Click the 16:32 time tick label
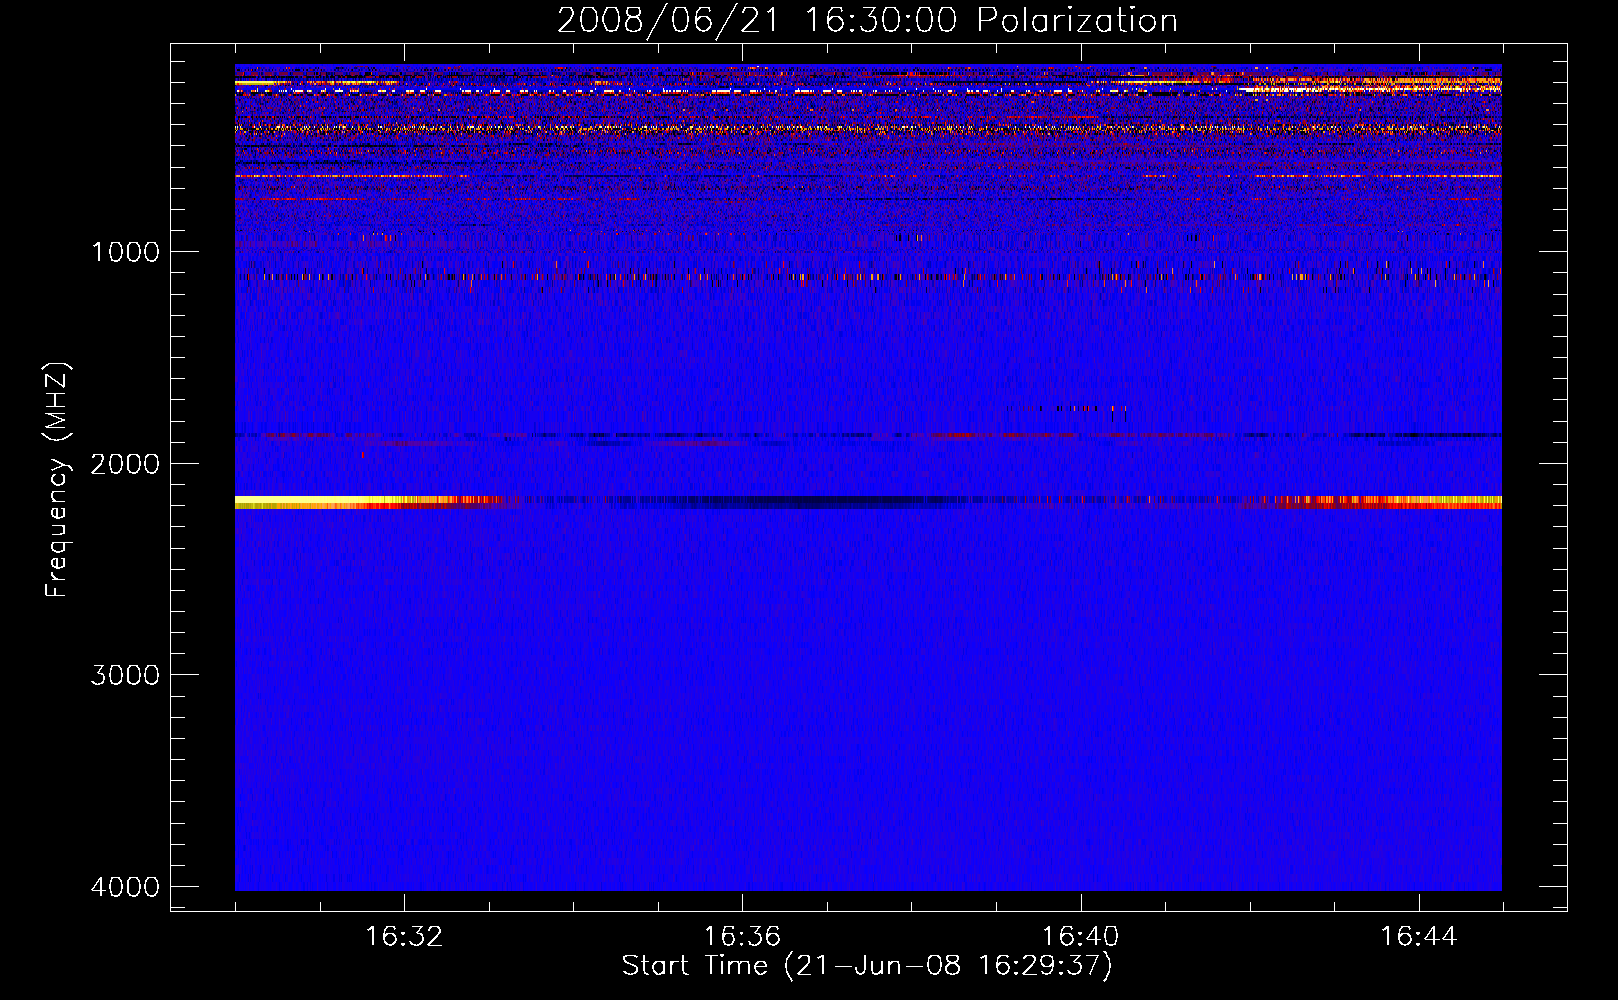Image resolution: width=1618 pixels, height=1000 pixels. (404, 937)
